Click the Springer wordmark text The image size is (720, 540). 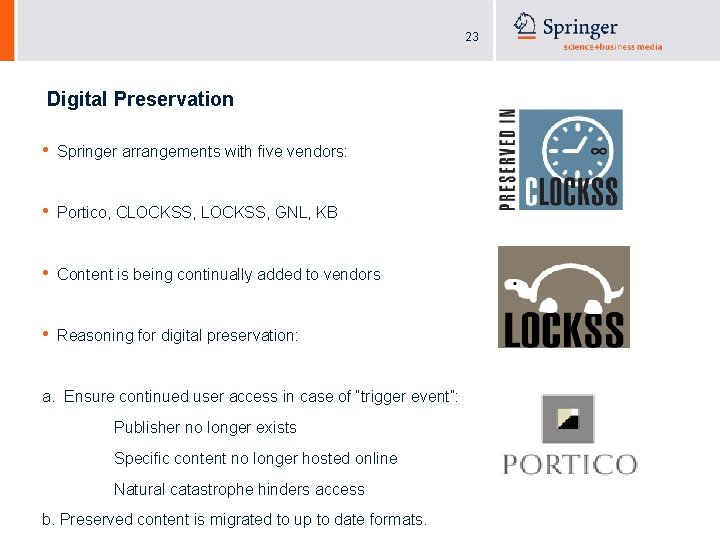(580, 28)
